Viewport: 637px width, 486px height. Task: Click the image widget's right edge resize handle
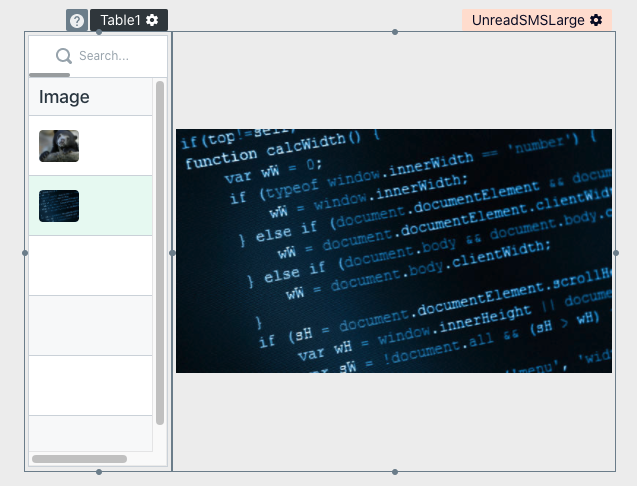(616, 253)
